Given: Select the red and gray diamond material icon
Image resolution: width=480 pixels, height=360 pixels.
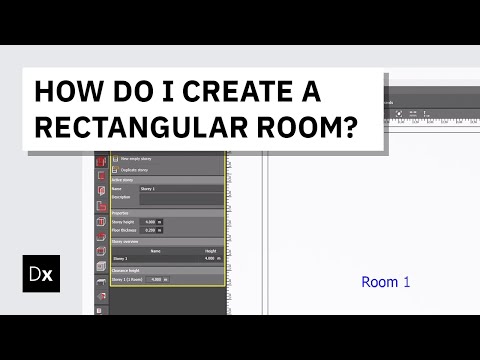Looking at the screenshot, I should (x=102, y=296).
